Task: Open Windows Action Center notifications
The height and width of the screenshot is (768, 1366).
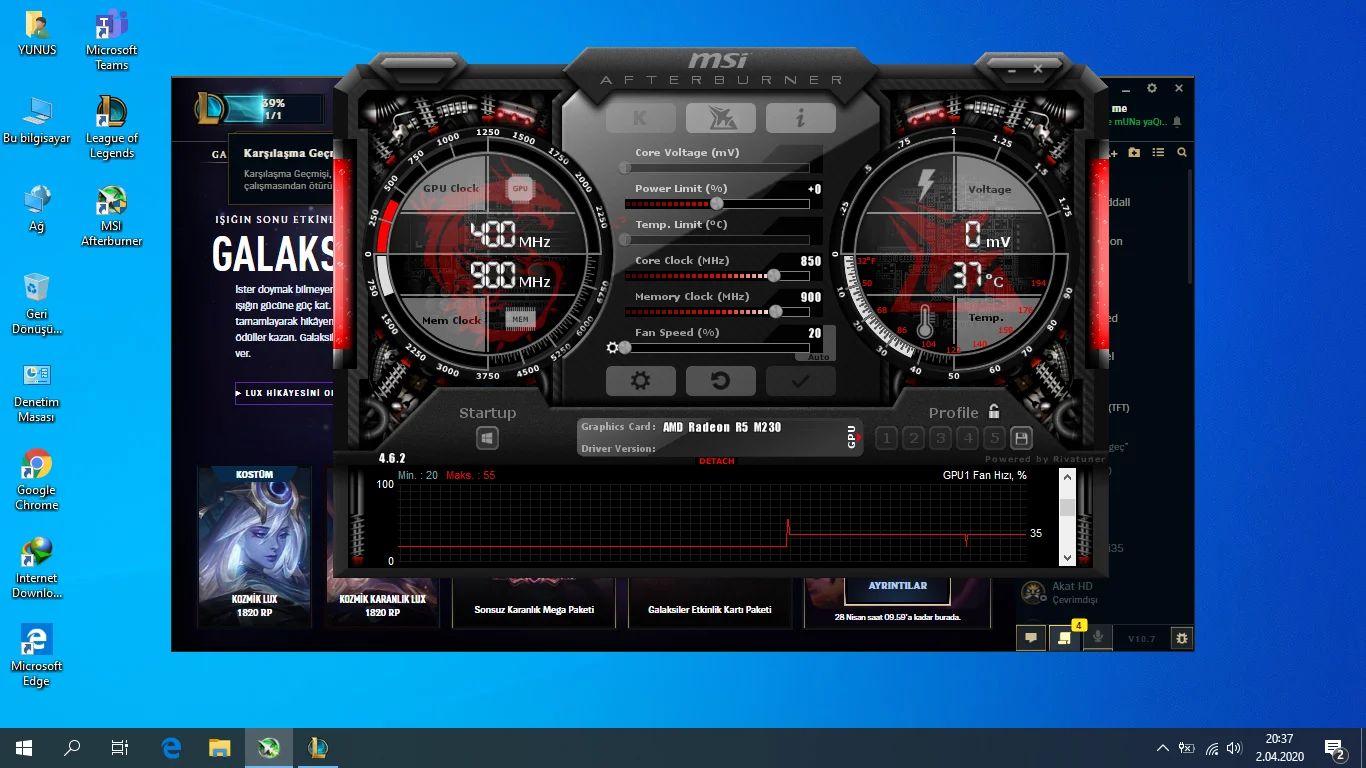Action: click(x=1334, y=748)
